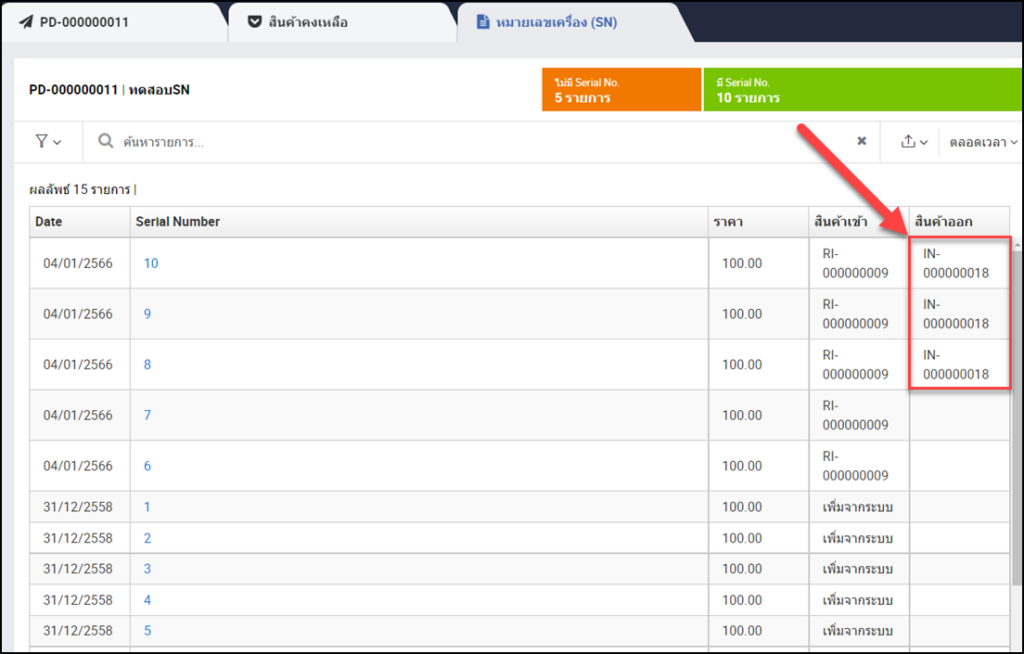Open serial number 7 link
The width and height of the screenshot is (1024, 654).
pyautogui.click(x=147, y=415)
